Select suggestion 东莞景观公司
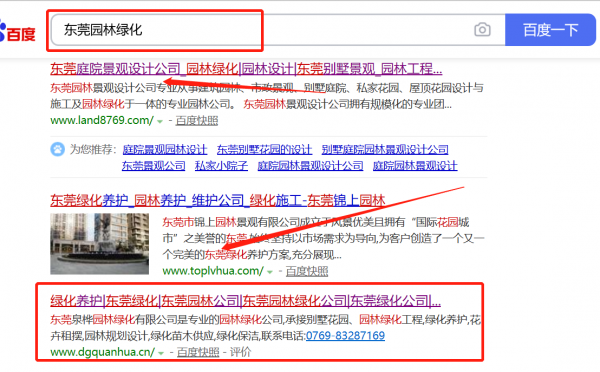Image resolution: width=600 pixels, height=372 pixels. 153,166
